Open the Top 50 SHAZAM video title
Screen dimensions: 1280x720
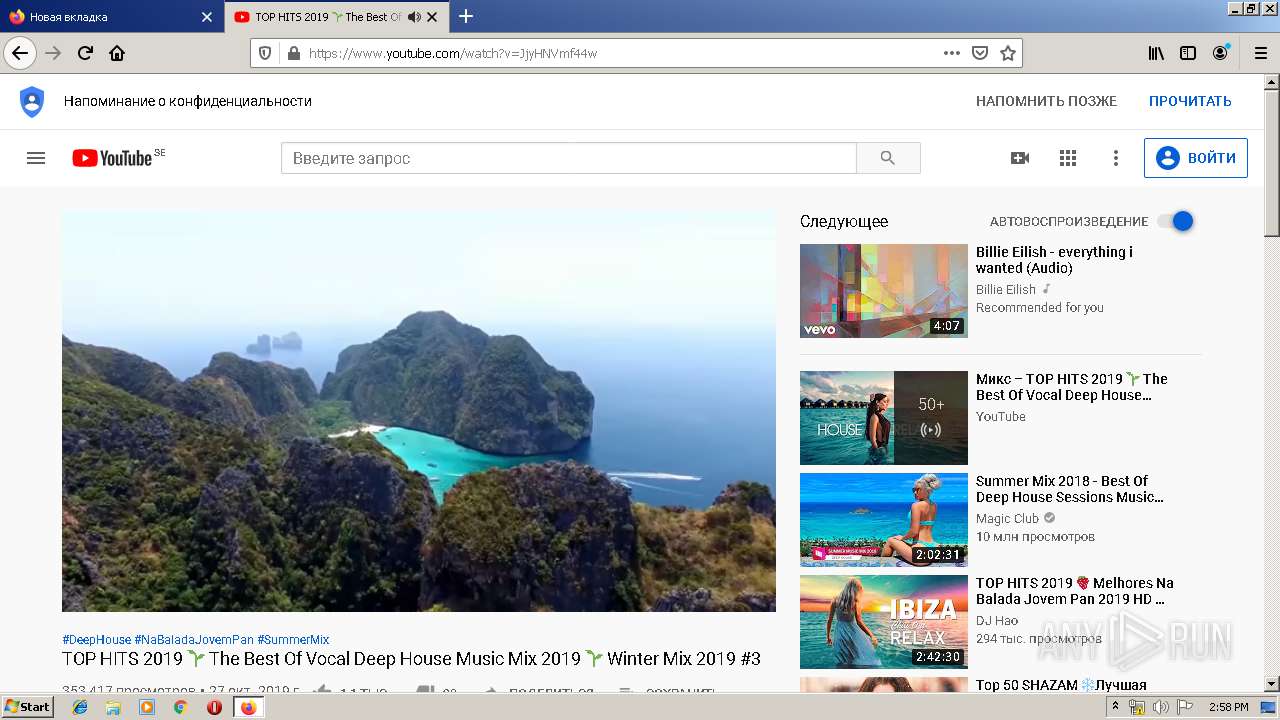click(1061, 685)
